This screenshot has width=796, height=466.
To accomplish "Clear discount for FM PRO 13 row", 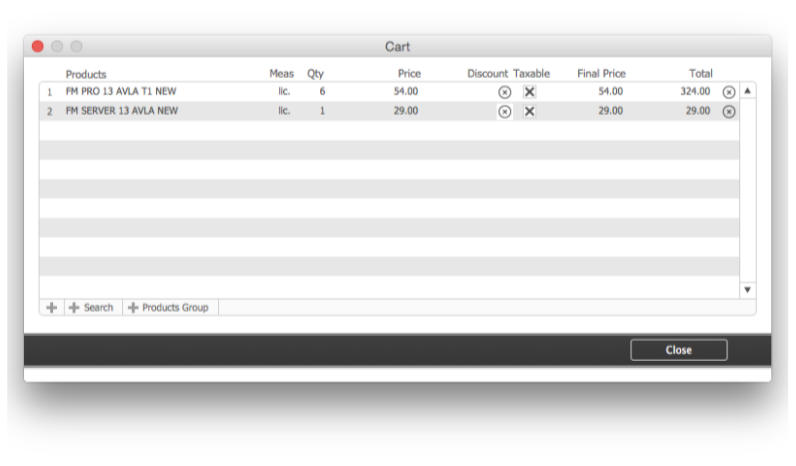I will pyautogui.click(x=504, y=92).
